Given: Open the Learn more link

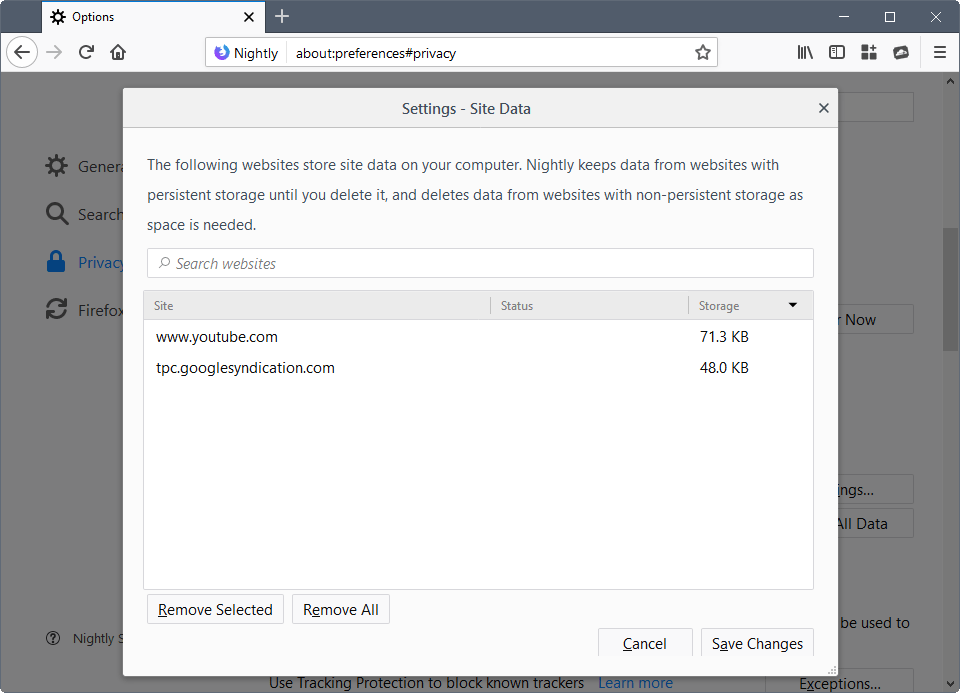Looking at the screenshot, I should click(x=635, y=682).
